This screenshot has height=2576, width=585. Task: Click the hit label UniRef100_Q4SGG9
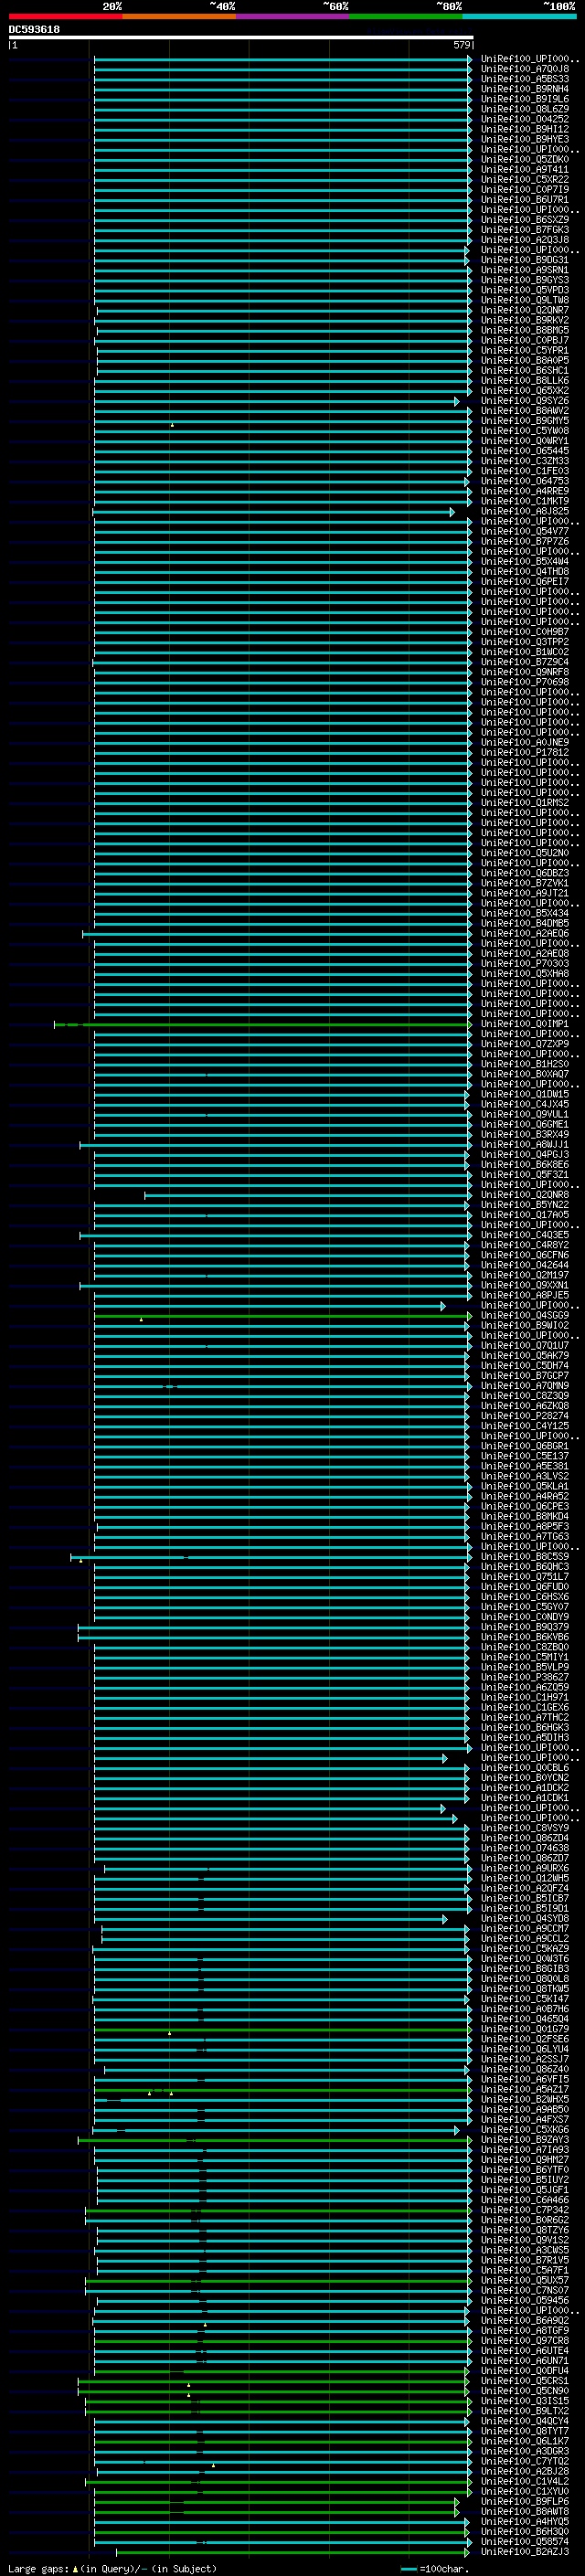[x=525, y=1316]
